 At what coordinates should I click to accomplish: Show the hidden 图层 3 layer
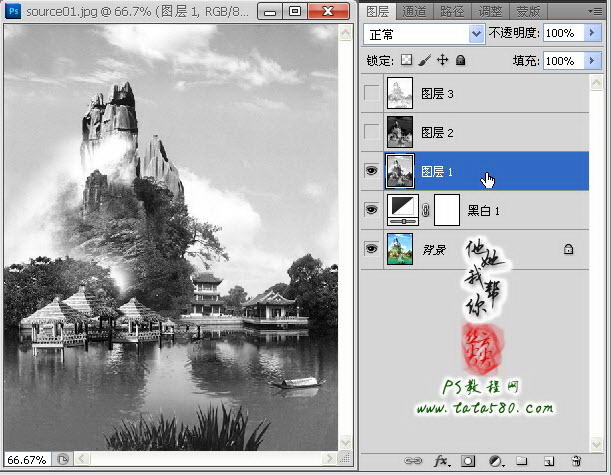click(372, 93)
